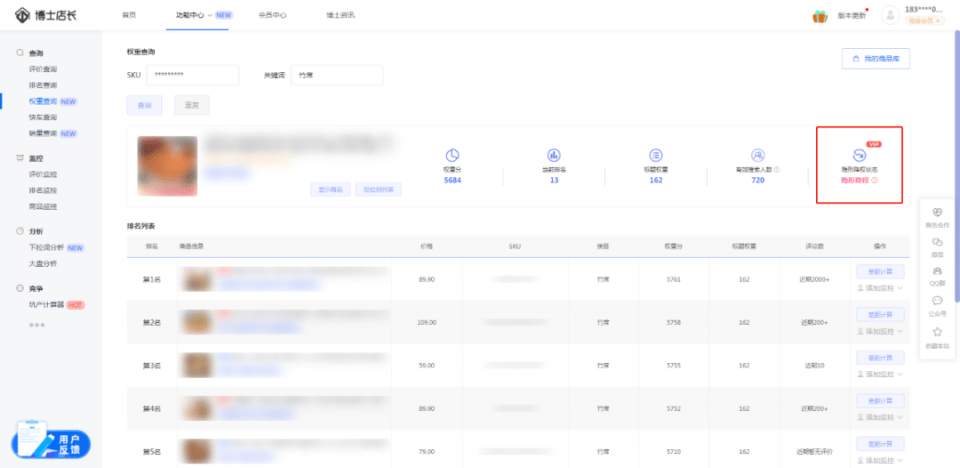Select the 权重分 pie chart icon

tap(452, 156)
